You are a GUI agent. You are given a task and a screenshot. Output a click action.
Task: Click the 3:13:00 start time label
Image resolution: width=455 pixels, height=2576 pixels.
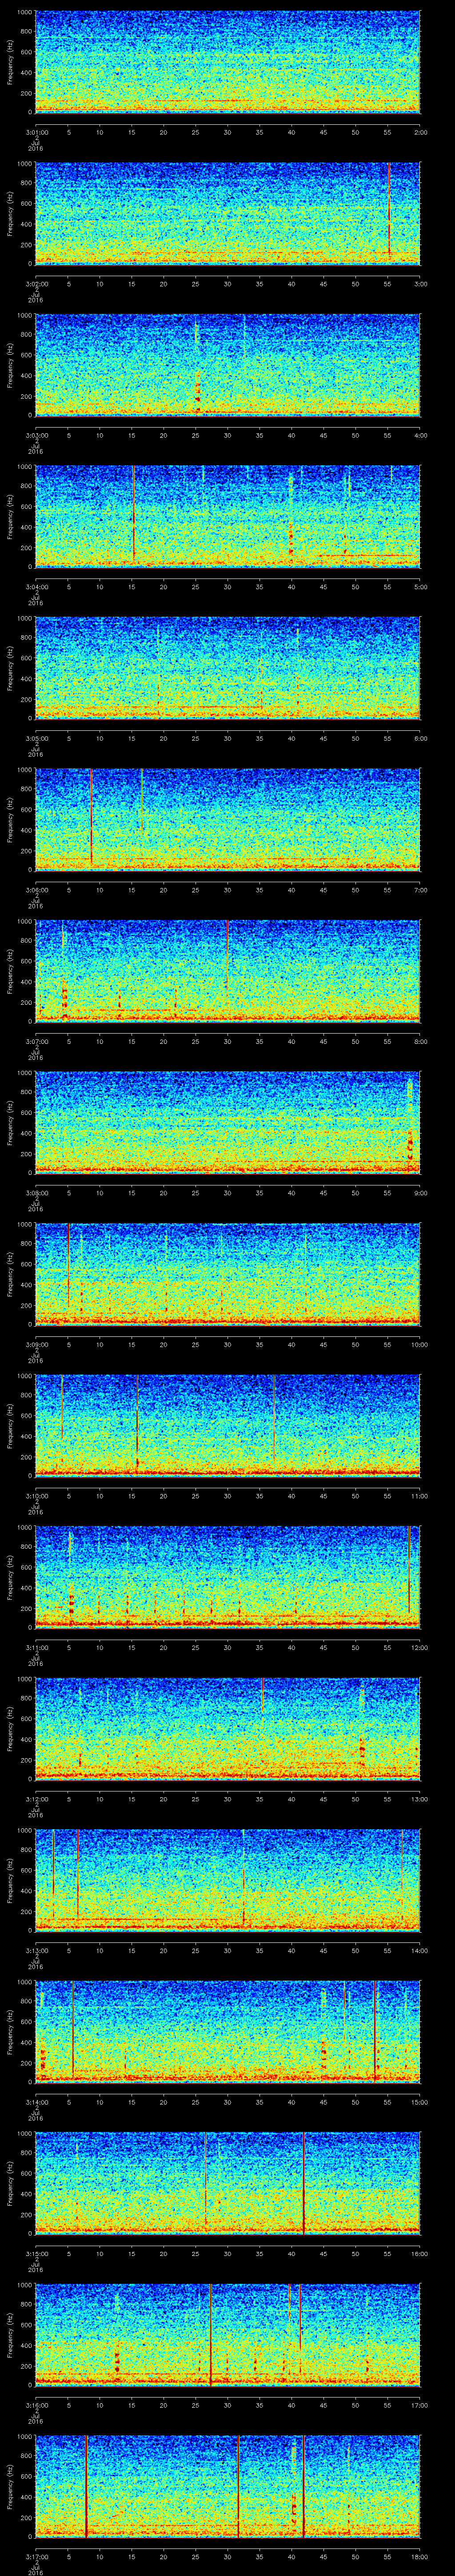coord(36,1950)
